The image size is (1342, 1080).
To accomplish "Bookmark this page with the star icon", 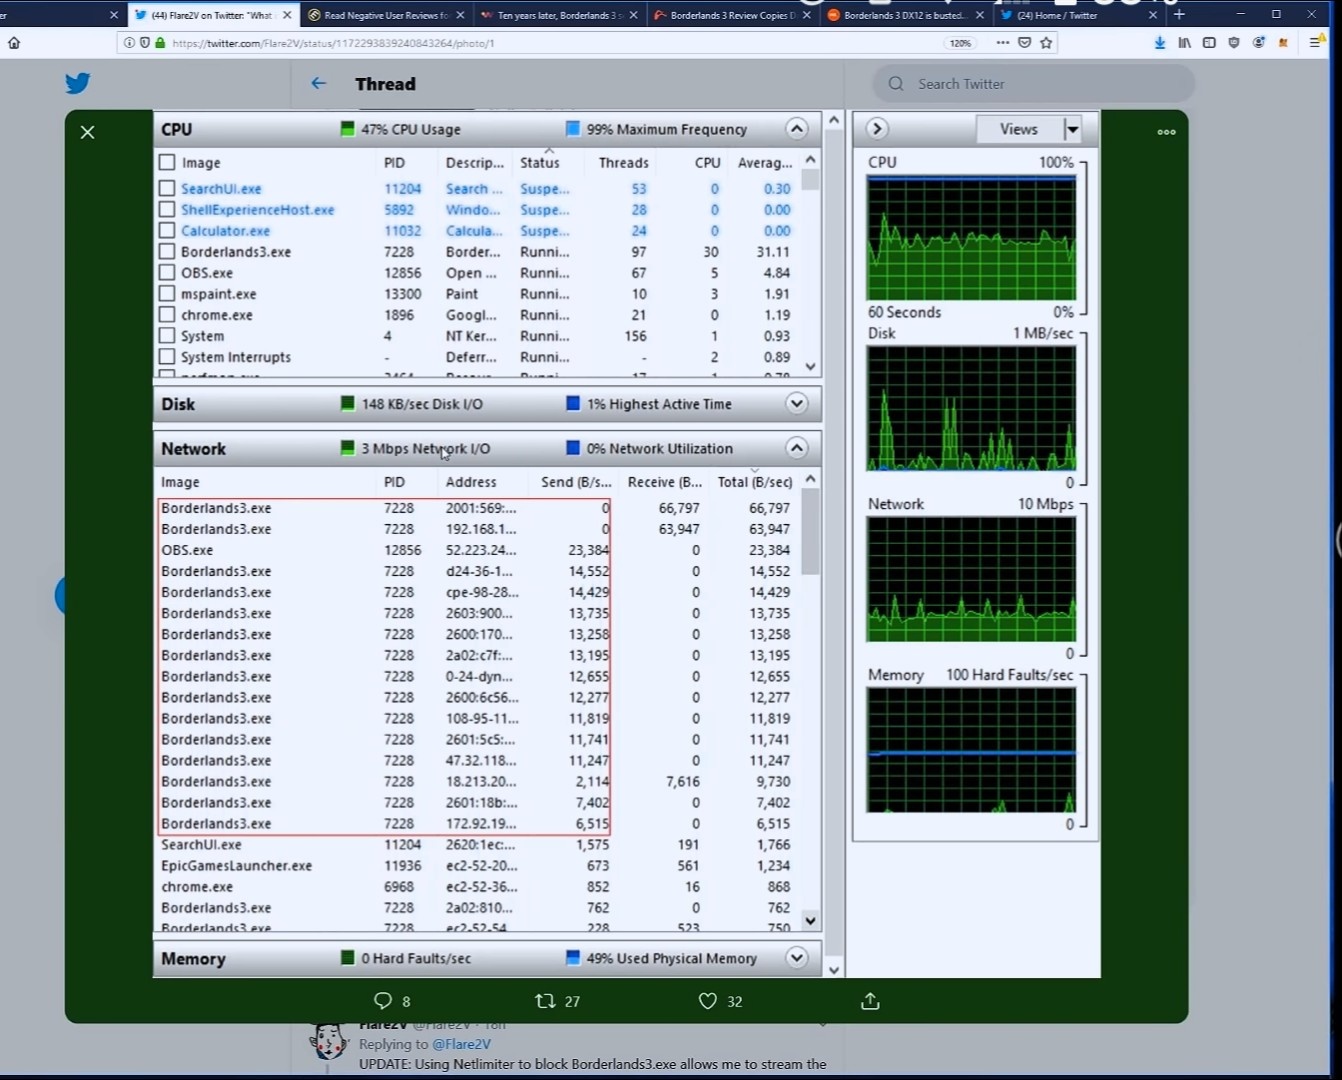I will [1046, 43].
